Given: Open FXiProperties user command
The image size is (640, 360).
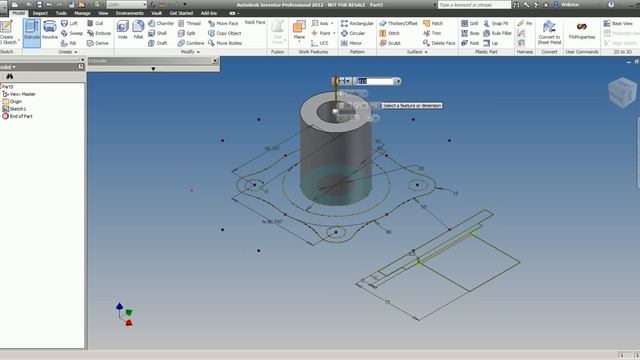Looking at the screenshot, I should coord(582,31).
